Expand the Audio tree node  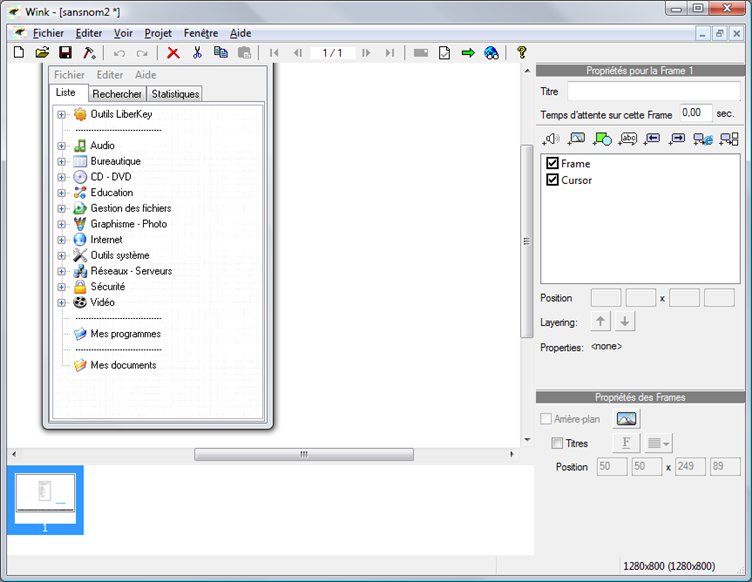(x=62, y=146)
